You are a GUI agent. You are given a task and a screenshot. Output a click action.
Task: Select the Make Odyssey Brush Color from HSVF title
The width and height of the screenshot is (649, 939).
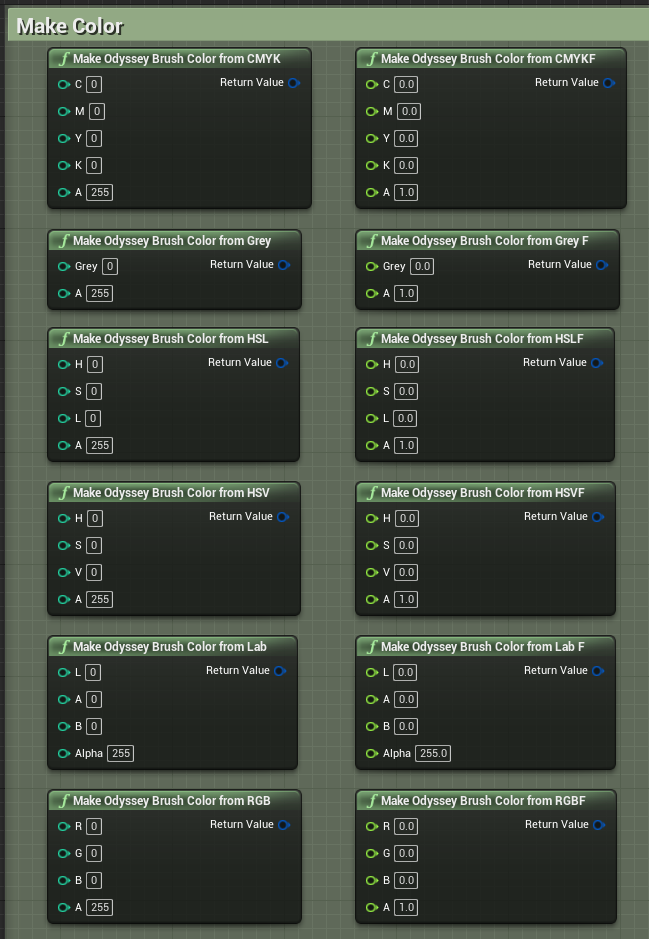click(483, 492)
